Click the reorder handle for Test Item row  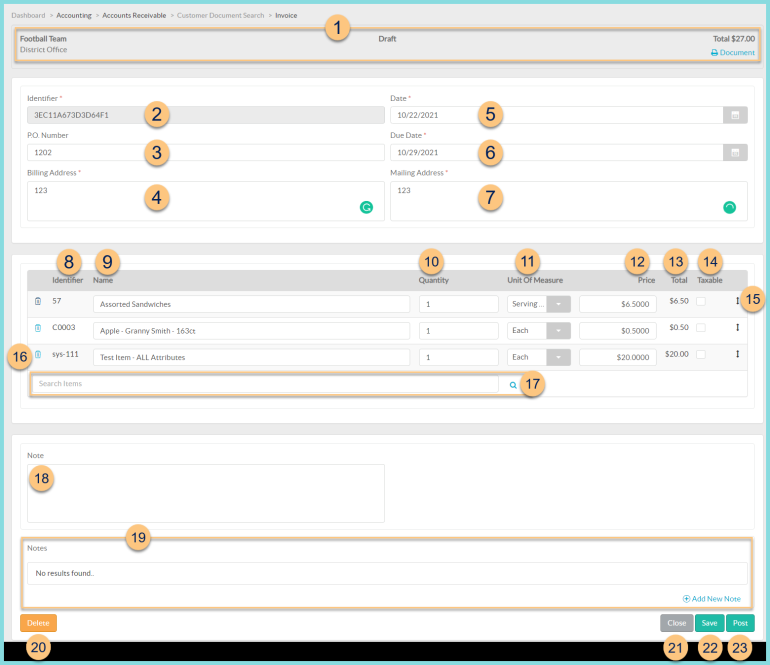pyautogui.click(x=737, y=354)
